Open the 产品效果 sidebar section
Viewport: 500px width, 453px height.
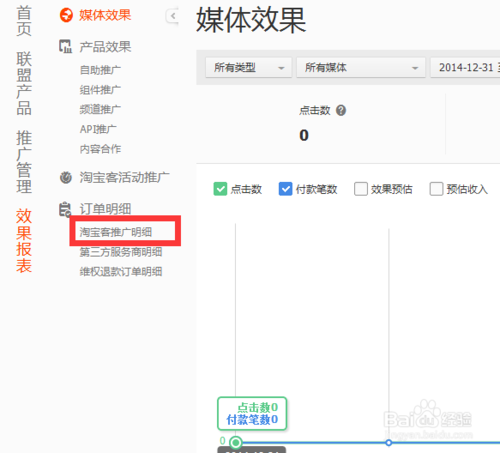click(x=105, y=47)
